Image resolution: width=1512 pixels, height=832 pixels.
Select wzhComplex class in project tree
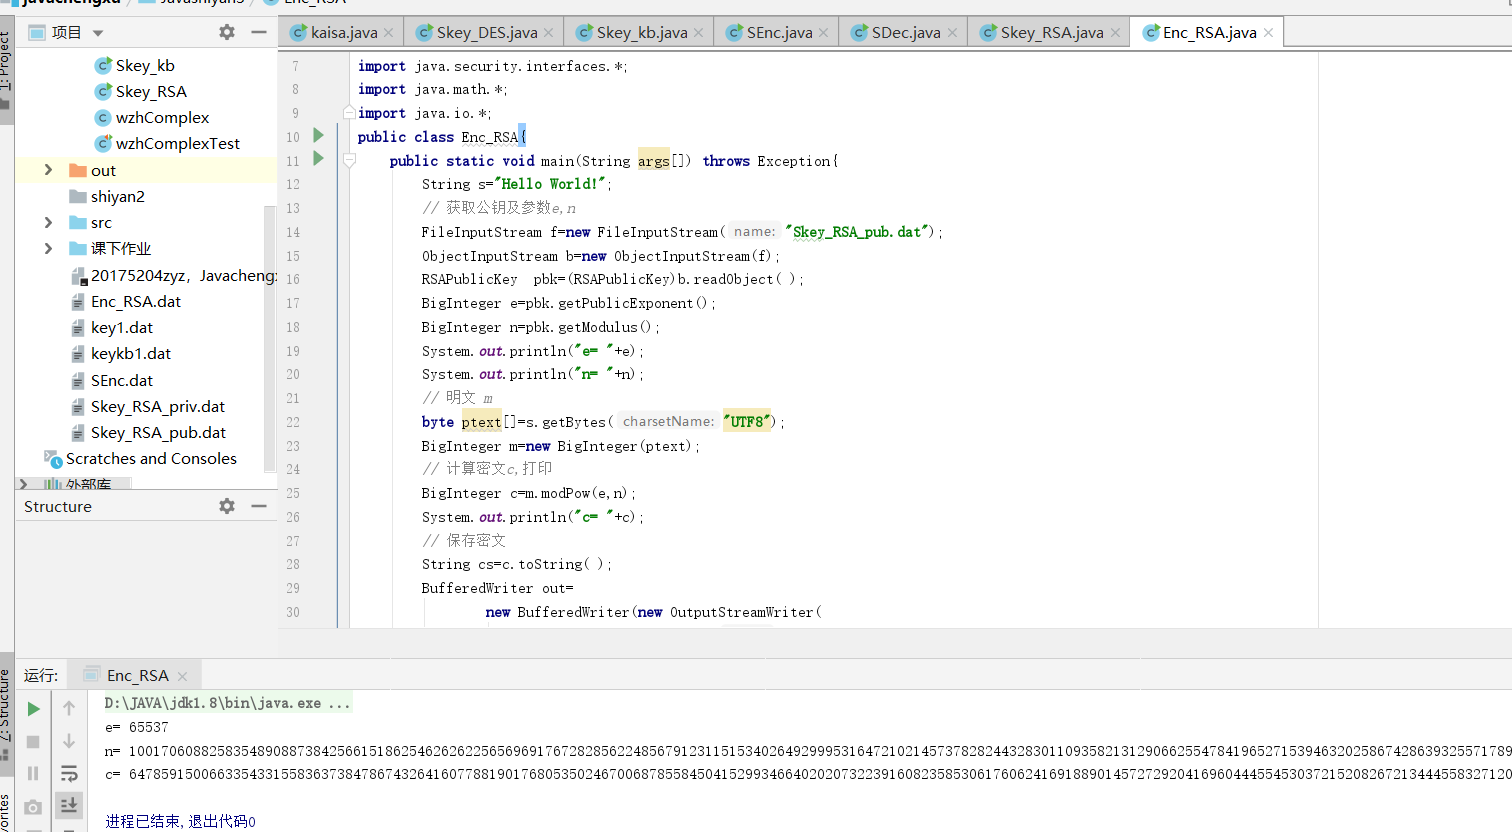click(x=162, y=117)
